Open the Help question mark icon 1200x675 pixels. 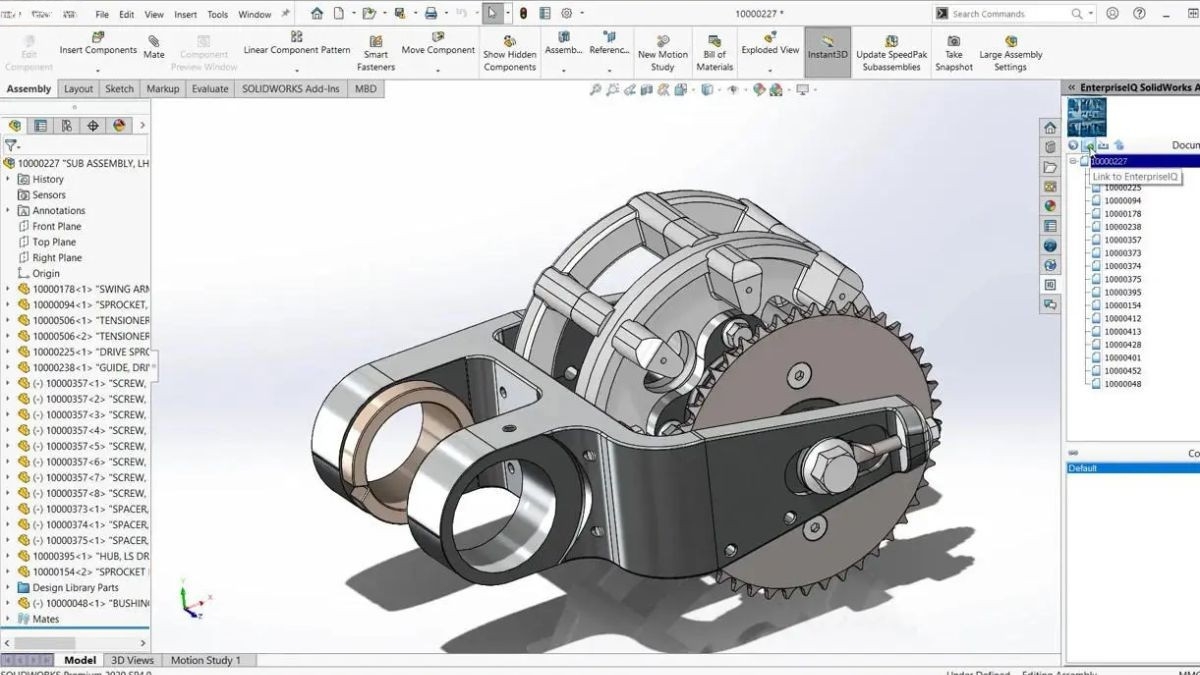(x=1140, y=13)
